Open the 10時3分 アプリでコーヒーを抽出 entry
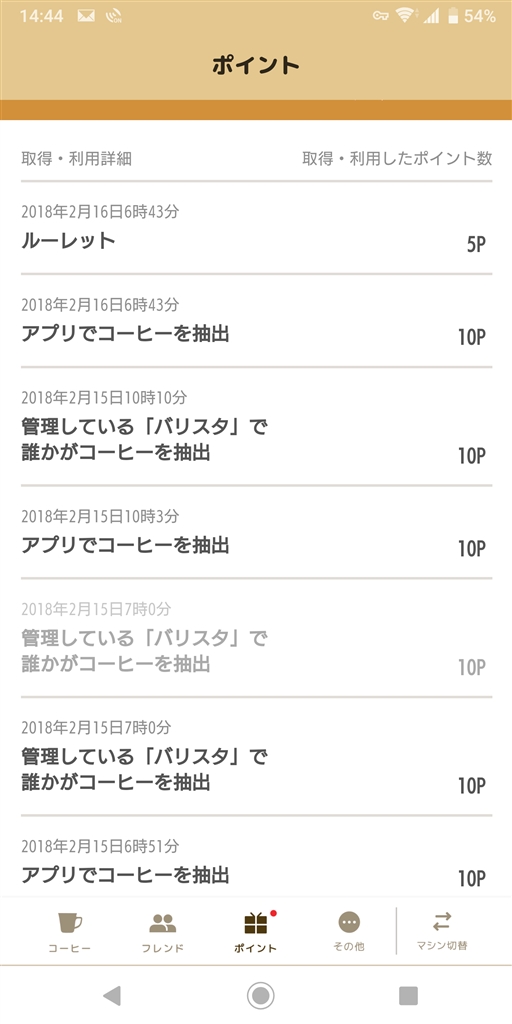 point(256,533)
